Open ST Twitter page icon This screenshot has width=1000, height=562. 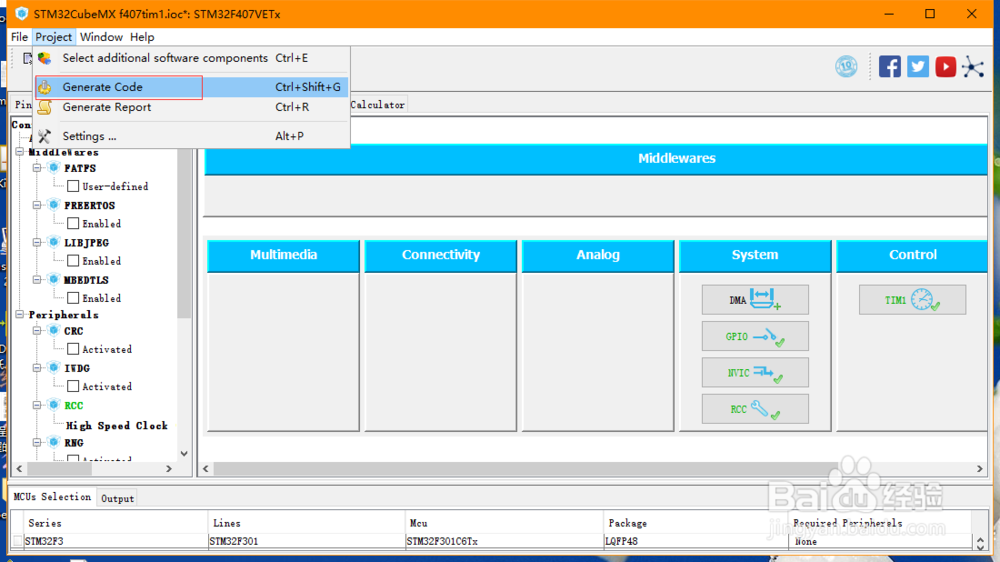coord(918,66)
